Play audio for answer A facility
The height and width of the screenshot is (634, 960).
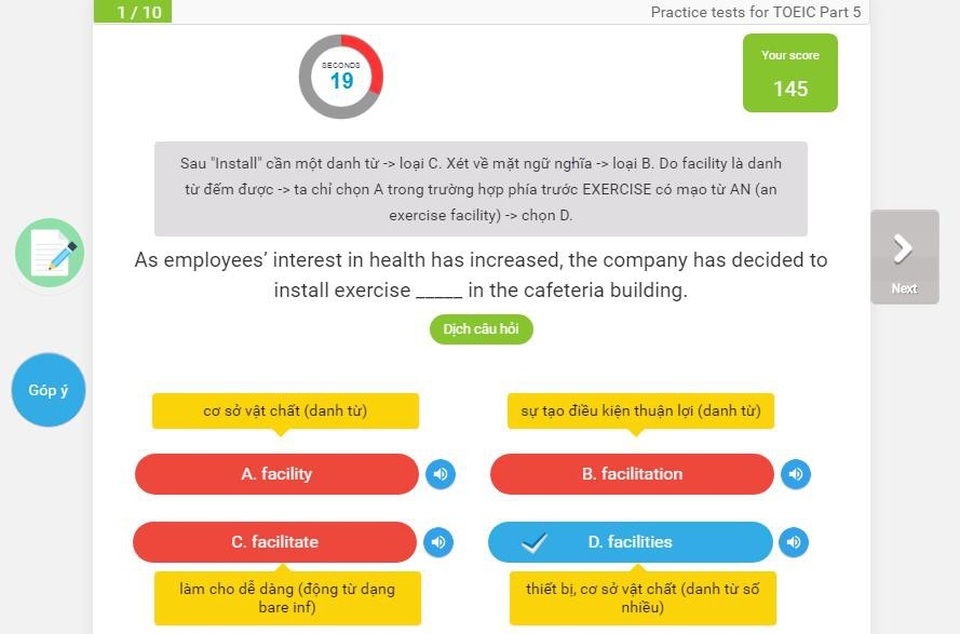[440, 474]
